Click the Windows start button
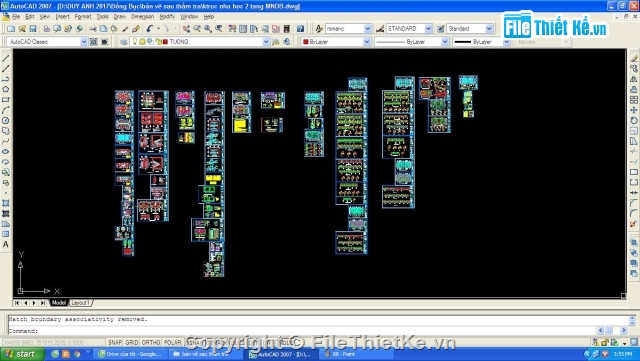Screen dimensions: 640x361 pos(22,354)
